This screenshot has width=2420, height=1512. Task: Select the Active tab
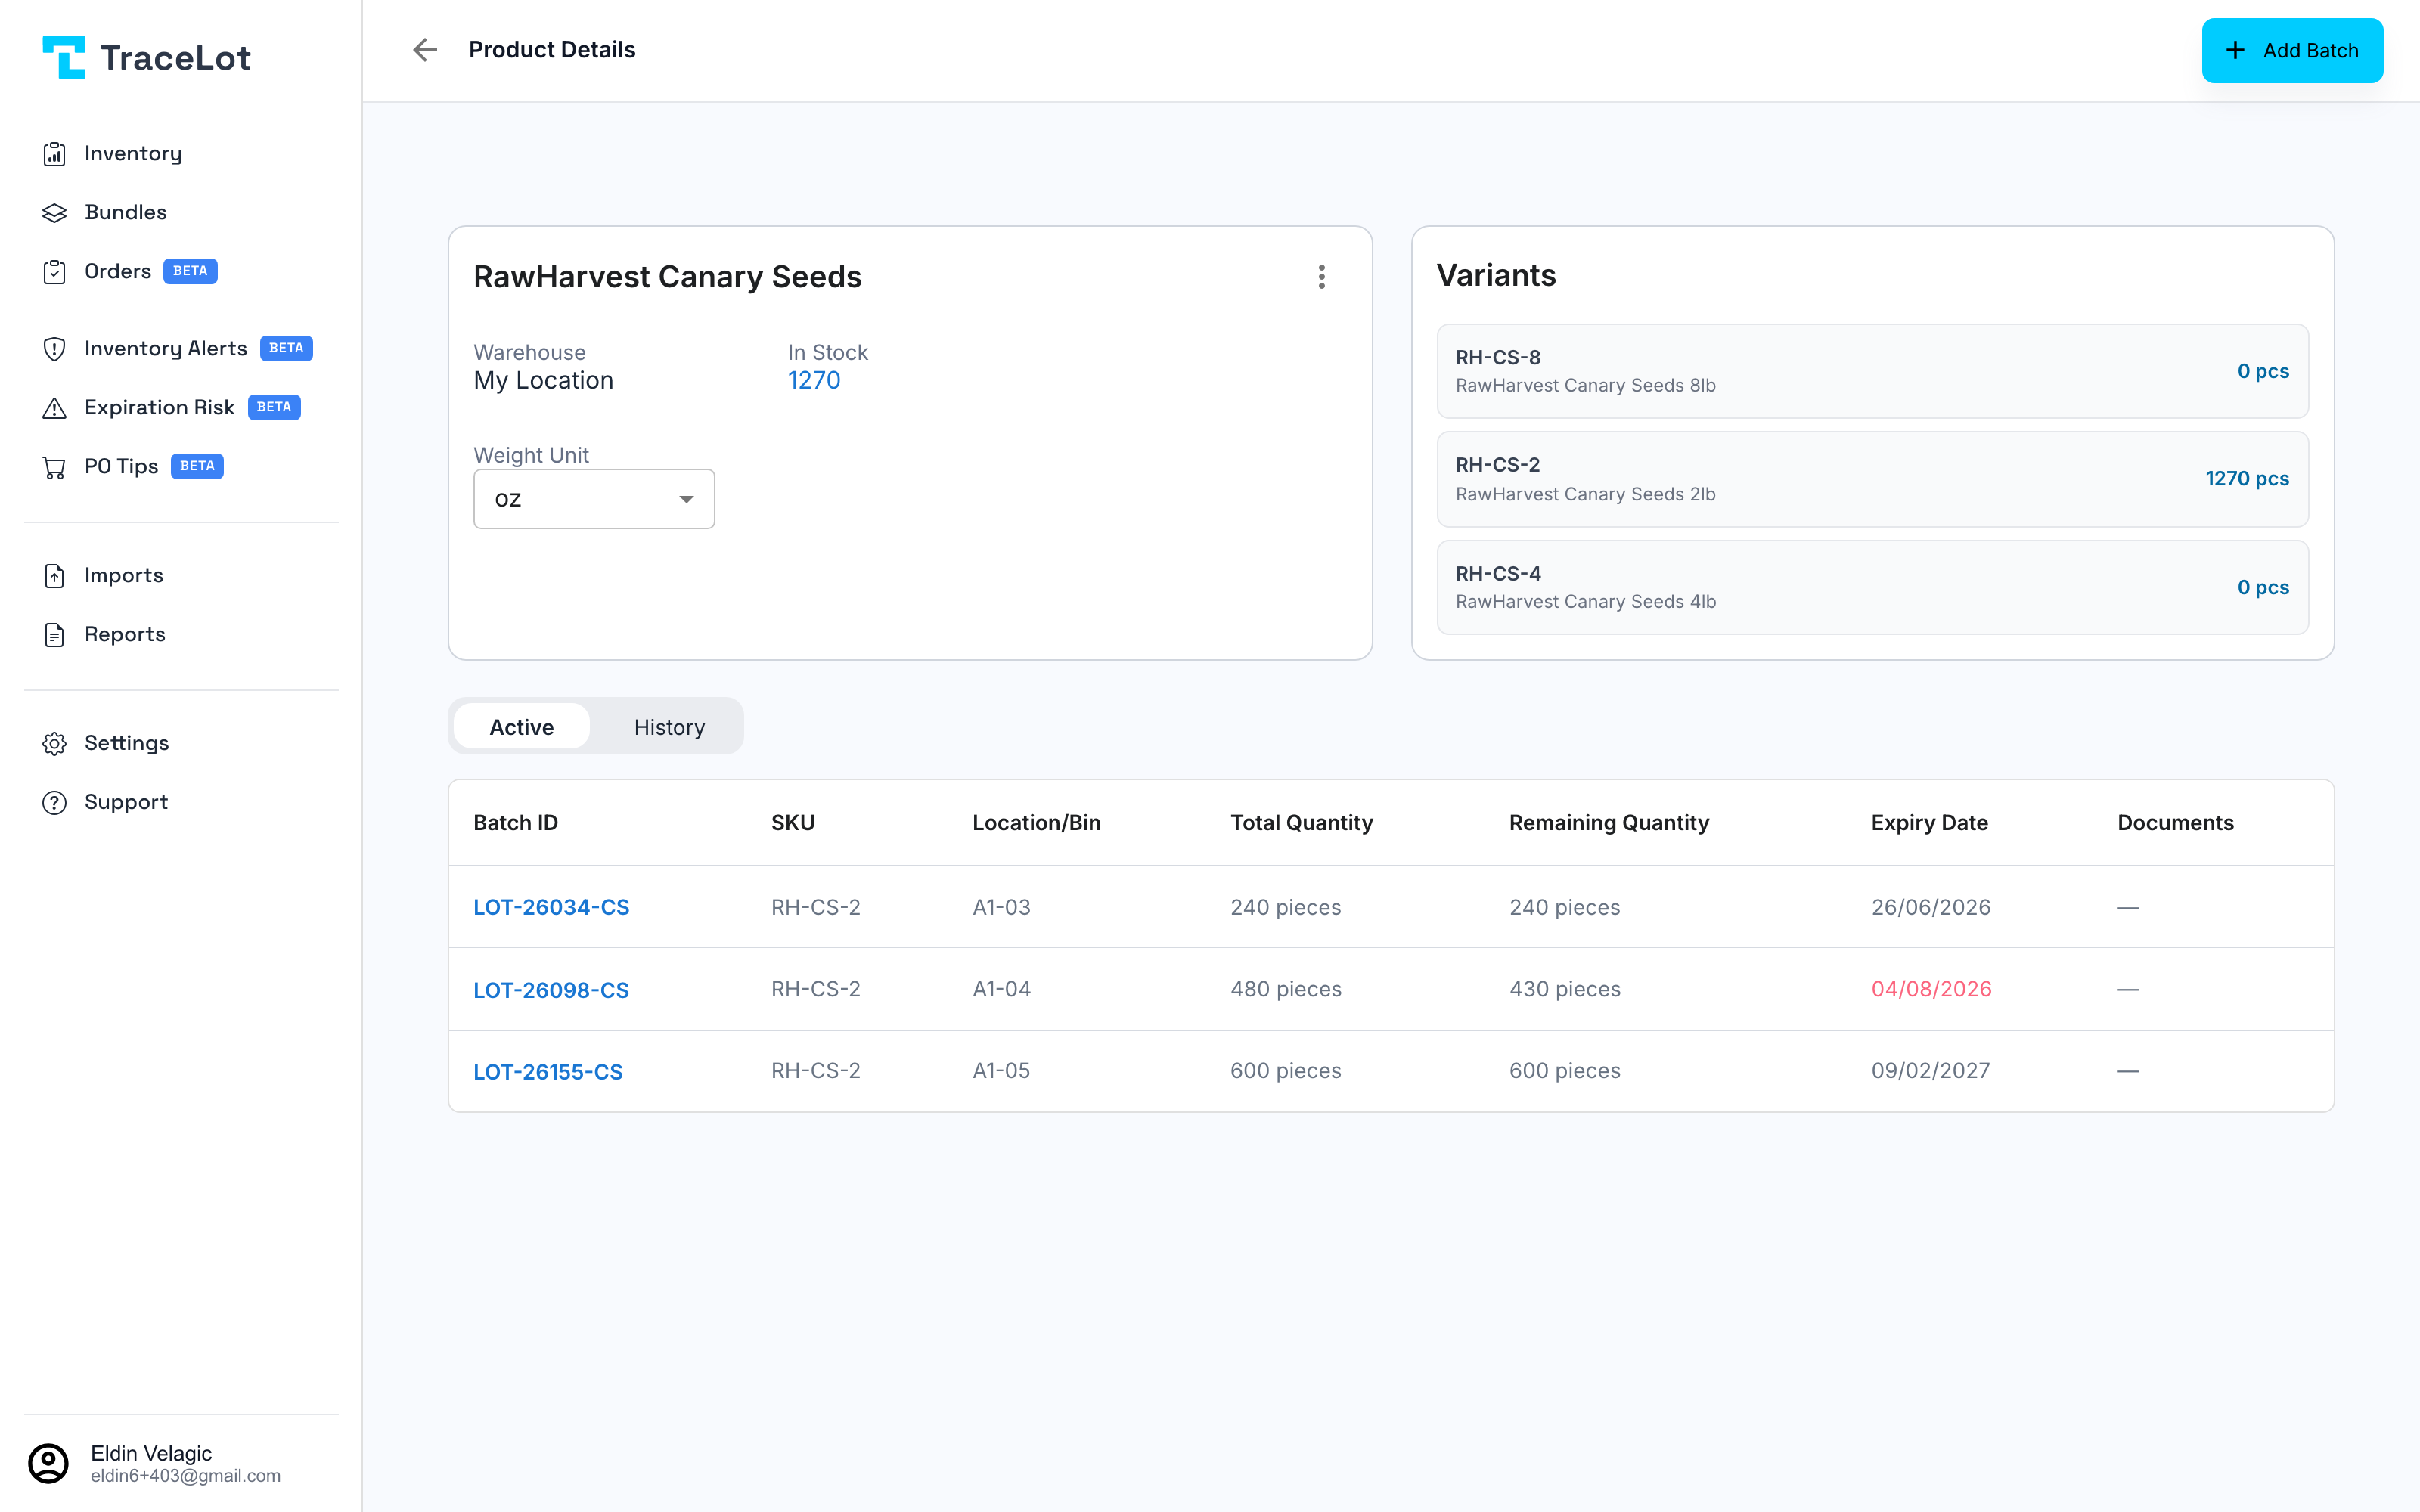pyautogui.click(x=521, y=727)
